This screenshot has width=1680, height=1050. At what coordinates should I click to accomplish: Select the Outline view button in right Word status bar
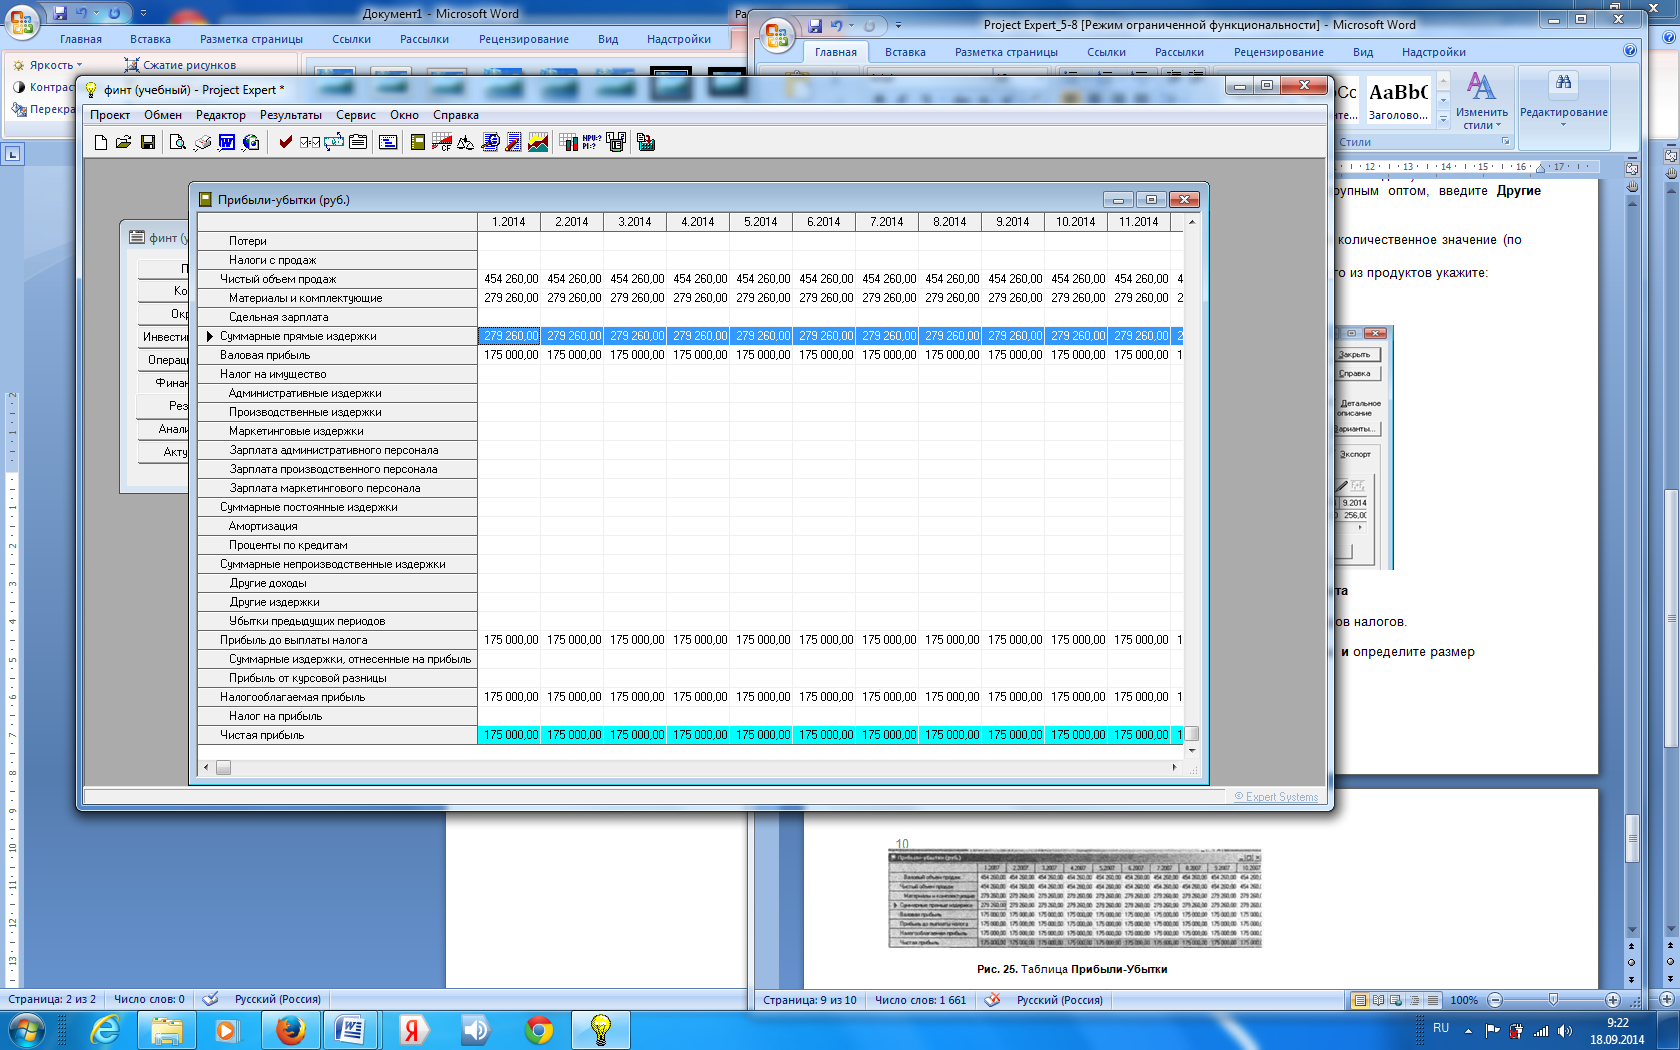click(1414, 1000)
